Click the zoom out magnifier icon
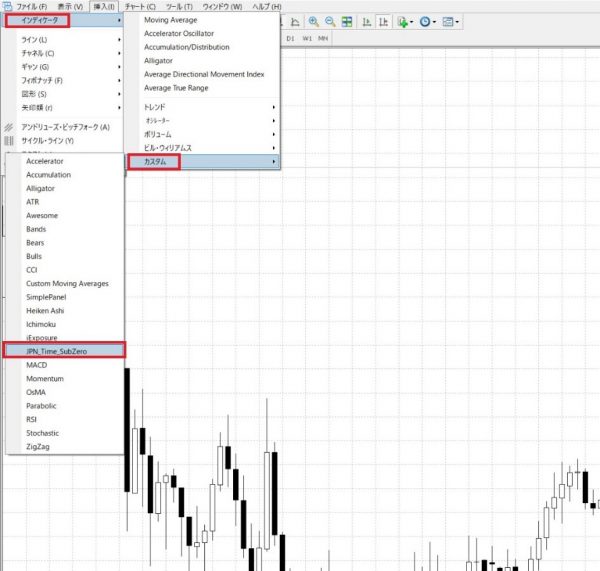Screen dimensions: 600x571 coord(329,21)
